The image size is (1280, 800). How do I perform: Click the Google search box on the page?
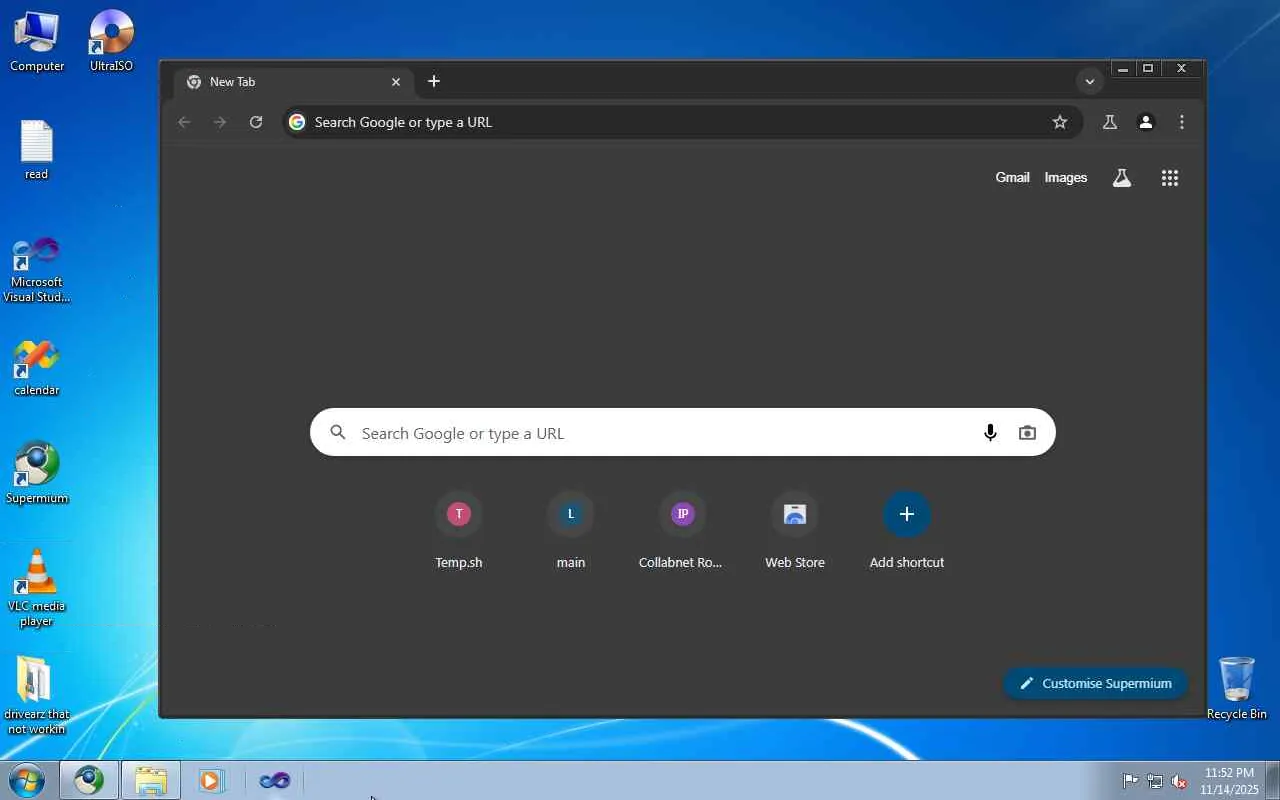tap(683, 432)
